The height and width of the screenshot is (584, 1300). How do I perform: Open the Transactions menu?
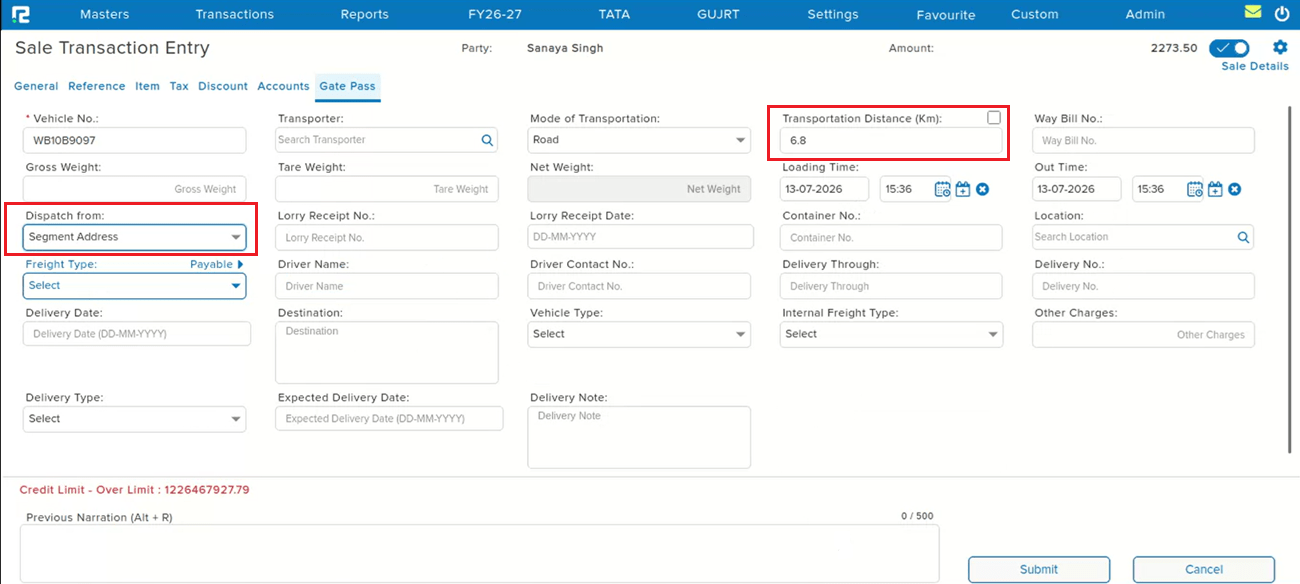coord(235,14)
